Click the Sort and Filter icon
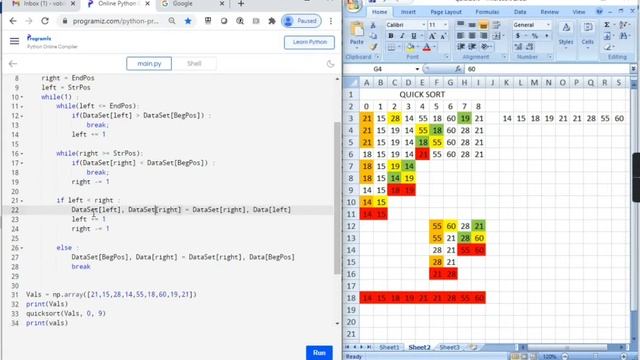 (x=624, y=25)
